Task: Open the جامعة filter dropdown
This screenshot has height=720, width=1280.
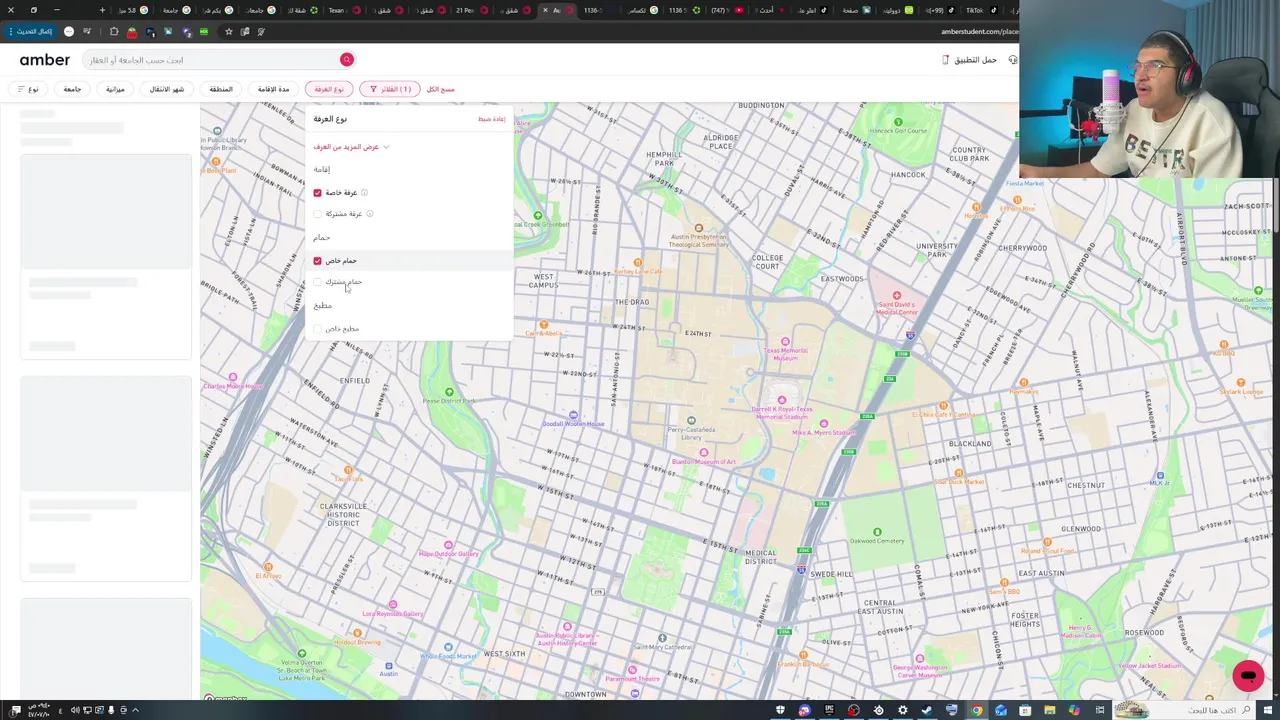Action: pos(72,89)
